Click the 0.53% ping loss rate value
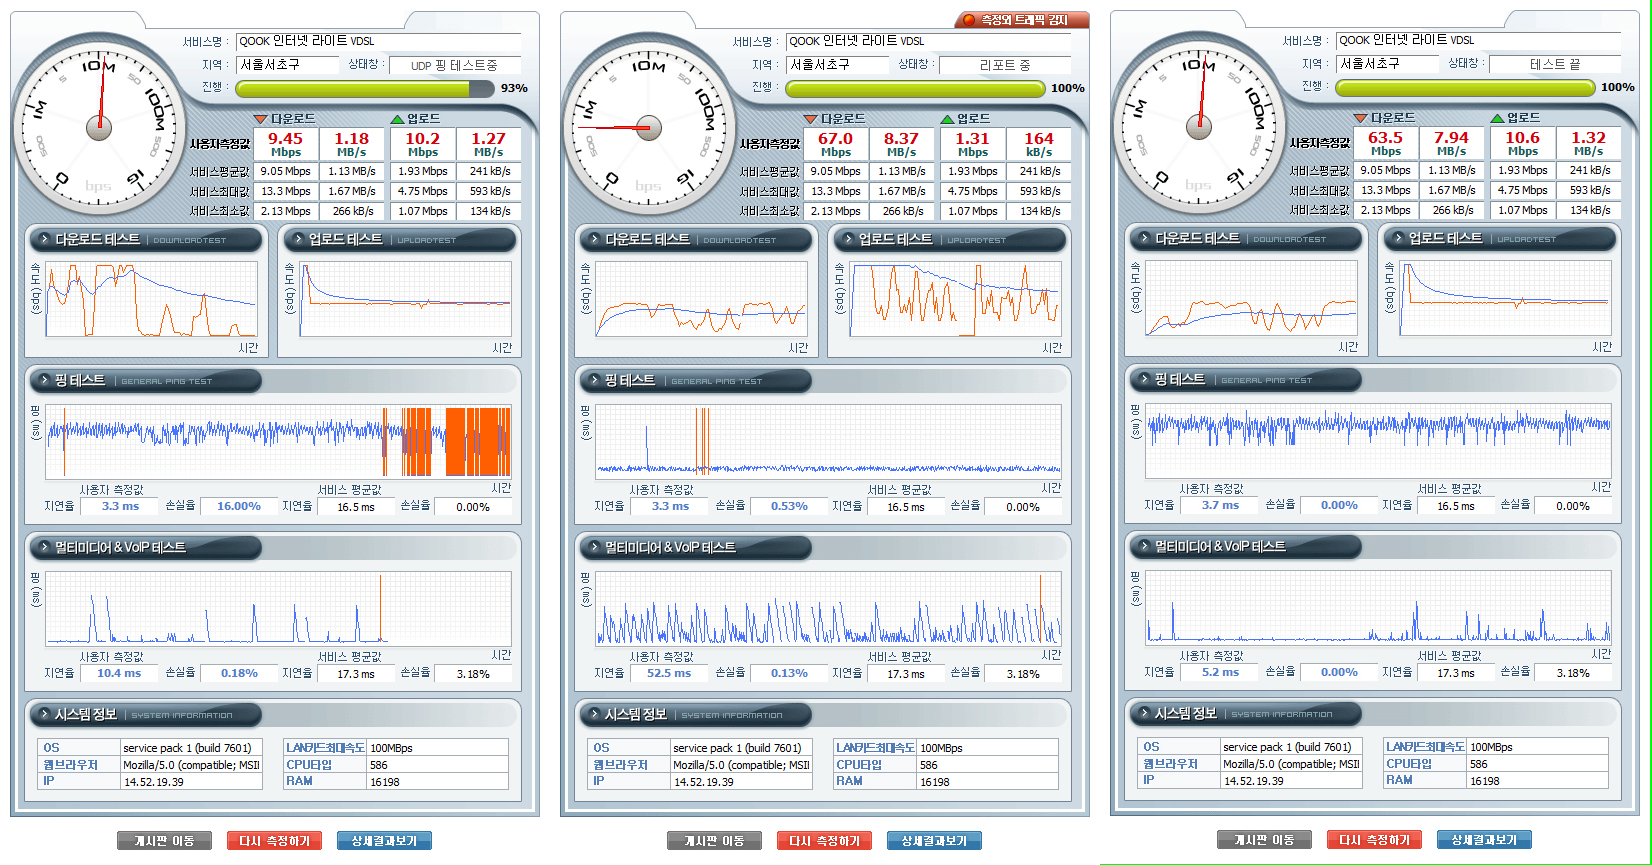 point(789,507)
